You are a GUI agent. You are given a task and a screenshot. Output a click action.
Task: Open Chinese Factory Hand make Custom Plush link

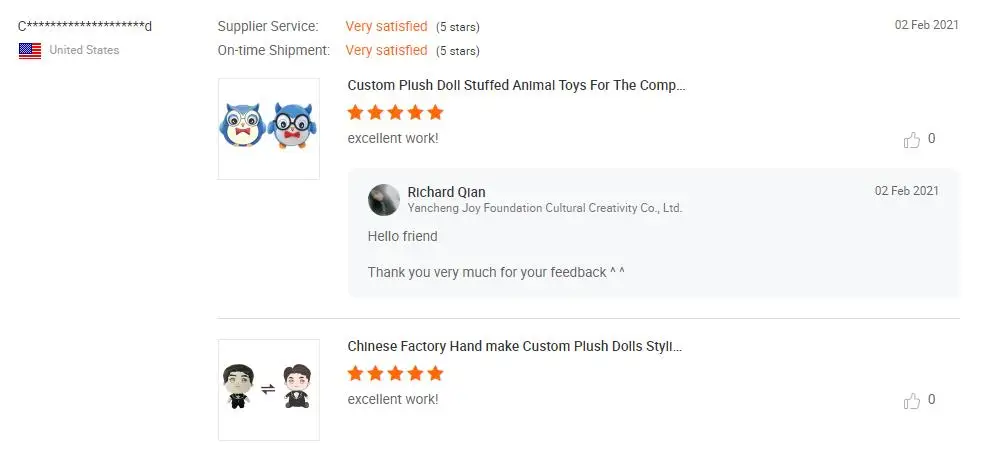click(x=515, y=346)
